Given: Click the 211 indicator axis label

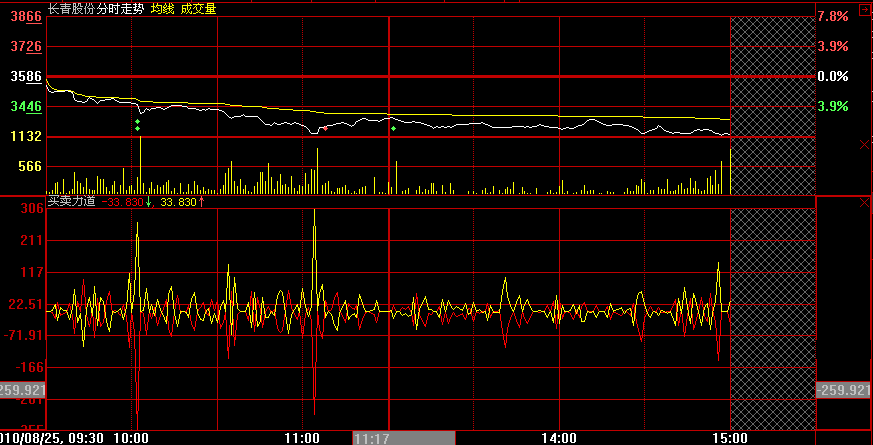Looking at the screenshot, I should pyautogui.click(x=33, y=241).
